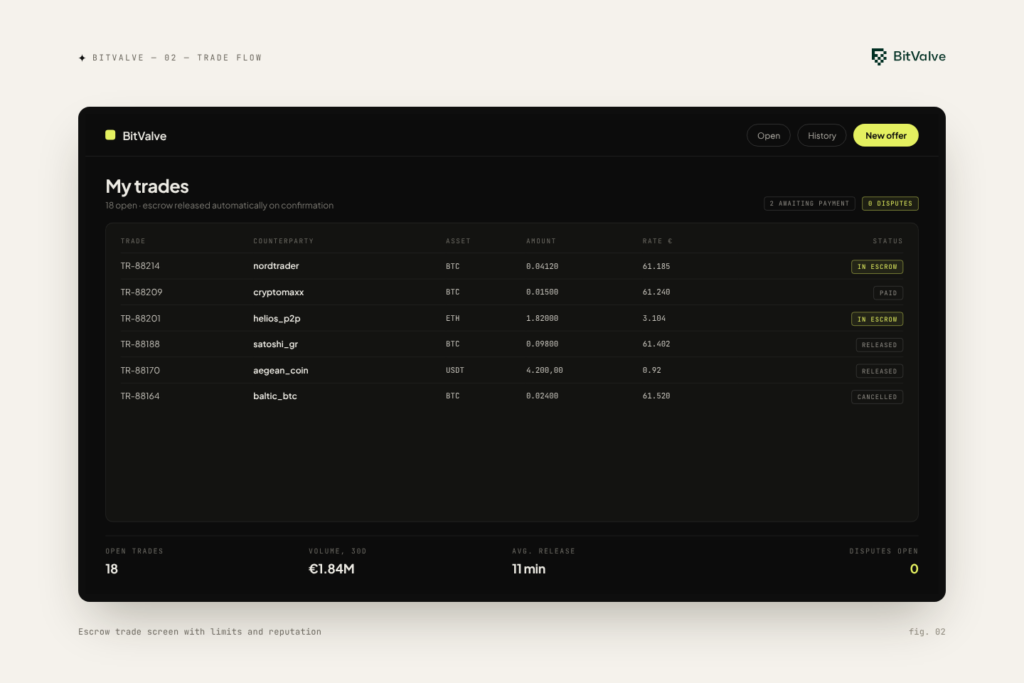Click the Released status for aegean_coin
This screenshot has width=1024, height=683.
pos(880,370)
